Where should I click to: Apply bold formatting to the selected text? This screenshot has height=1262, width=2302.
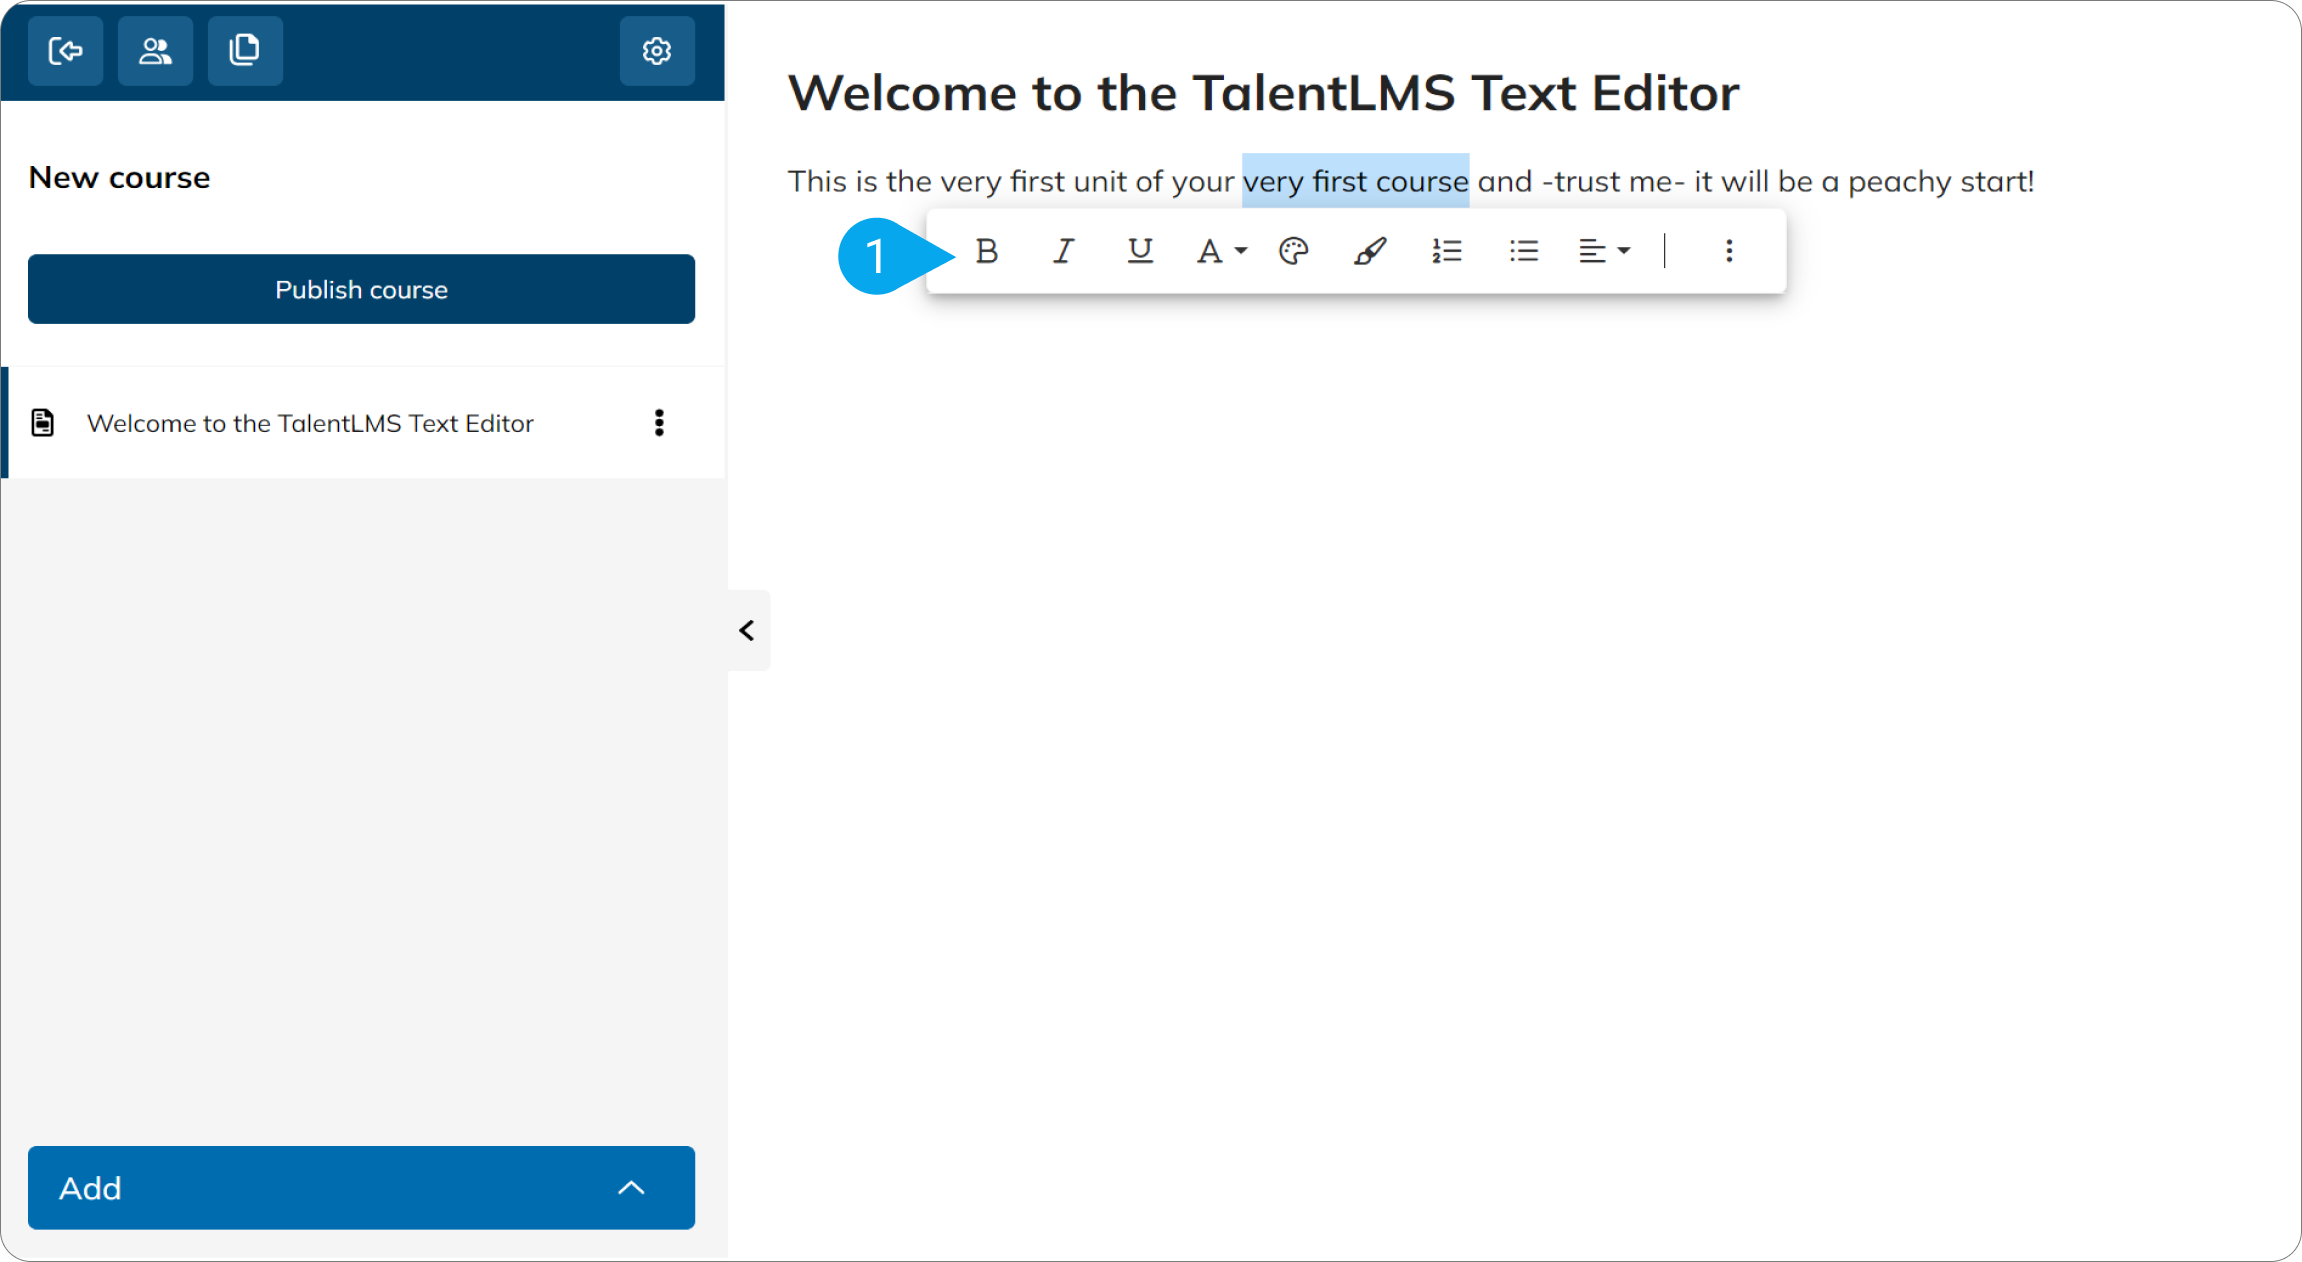tap(986, 251)
